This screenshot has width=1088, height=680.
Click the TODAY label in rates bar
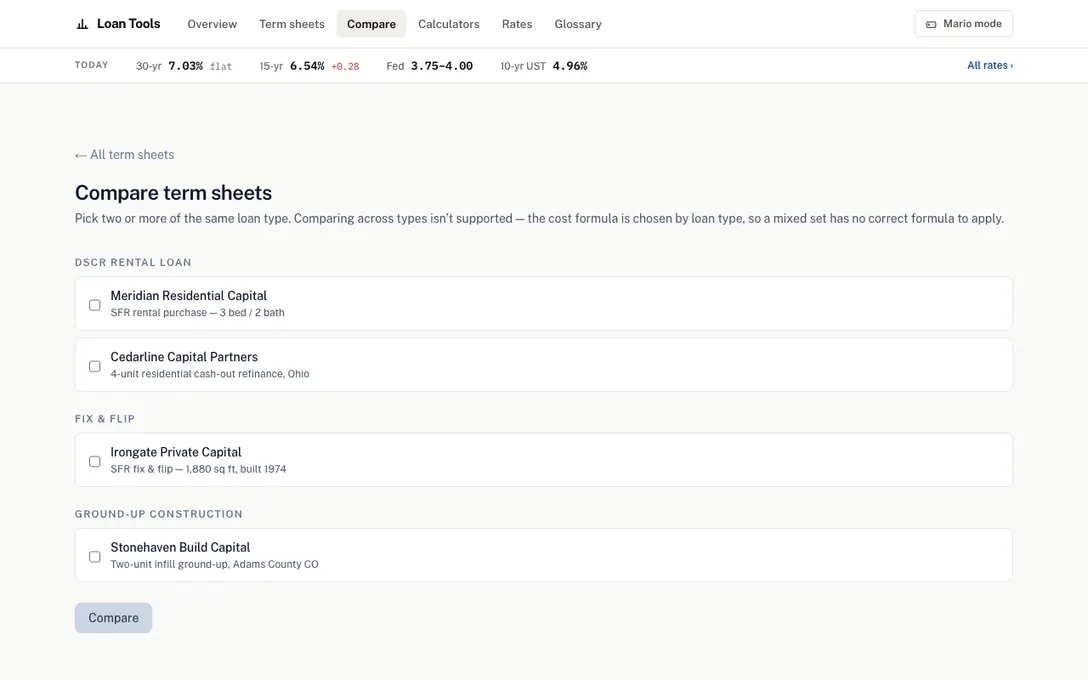92,65
